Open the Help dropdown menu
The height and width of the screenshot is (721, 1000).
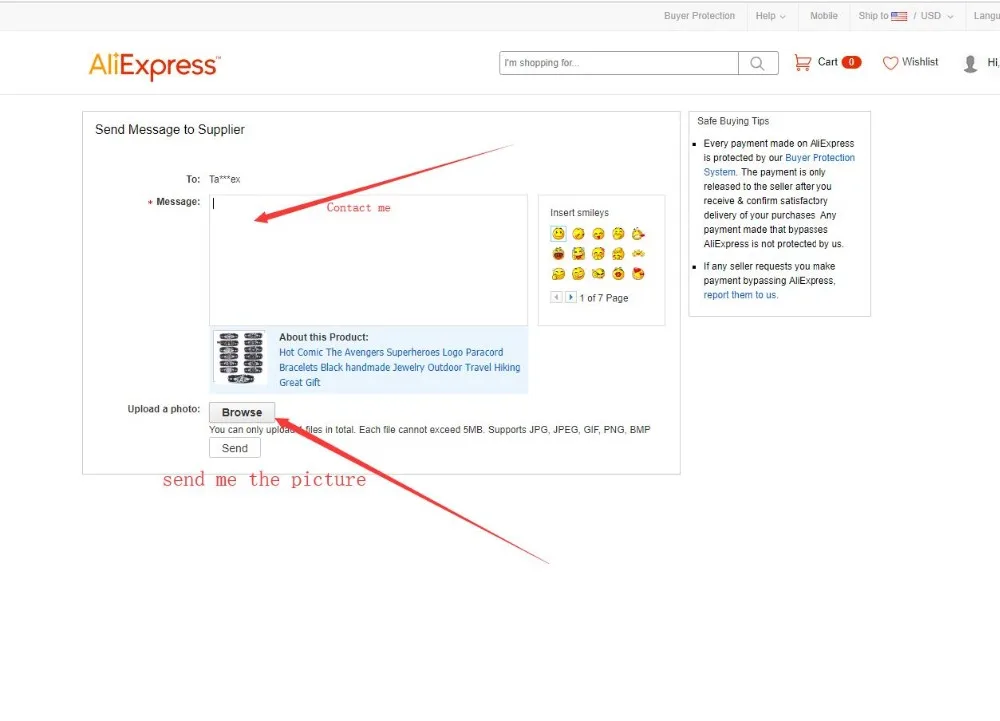coord(770,16)
